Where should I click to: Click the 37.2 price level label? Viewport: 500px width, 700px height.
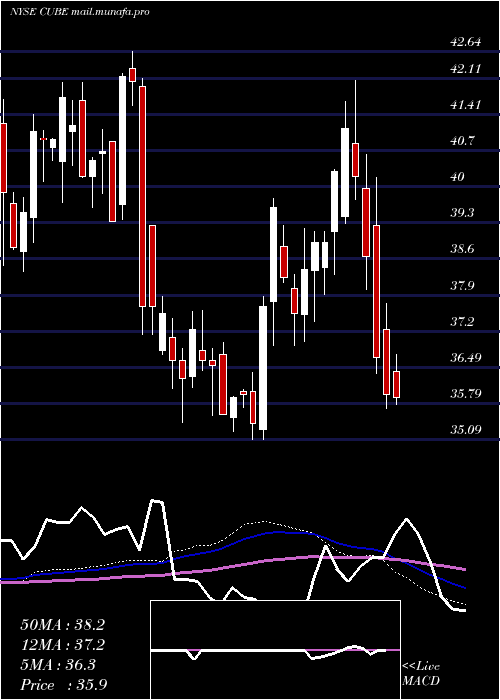point(462,321)
